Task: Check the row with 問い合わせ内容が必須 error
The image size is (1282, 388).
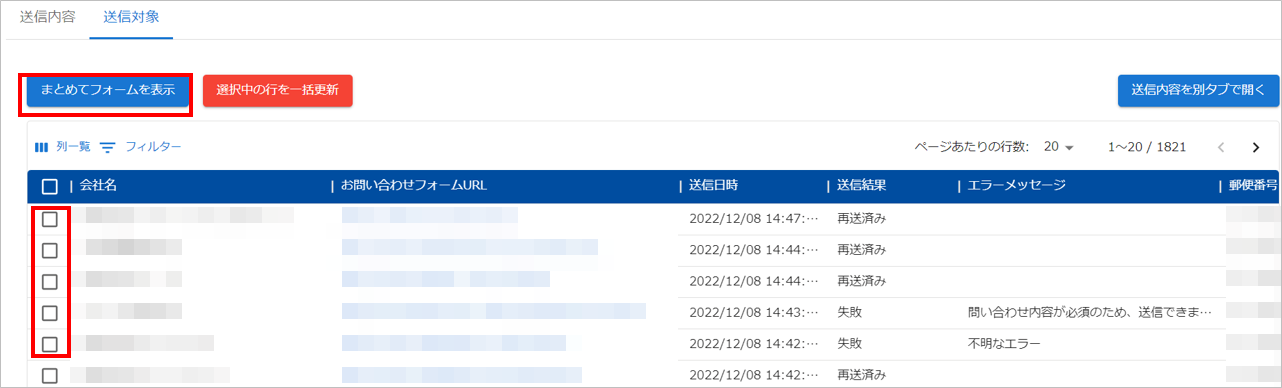Action: [50, 313]
